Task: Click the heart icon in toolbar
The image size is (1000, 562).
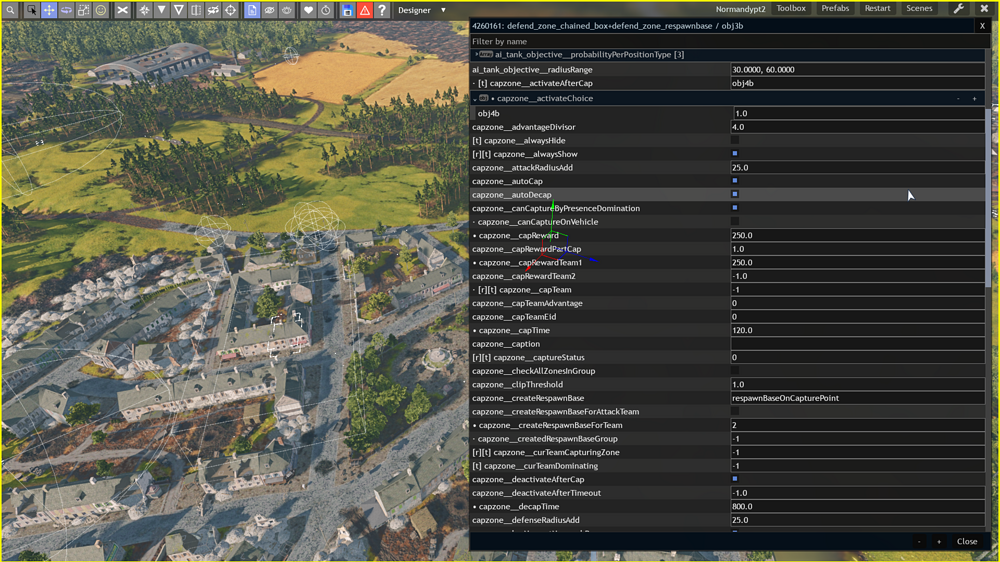Action: pos(308,10)
